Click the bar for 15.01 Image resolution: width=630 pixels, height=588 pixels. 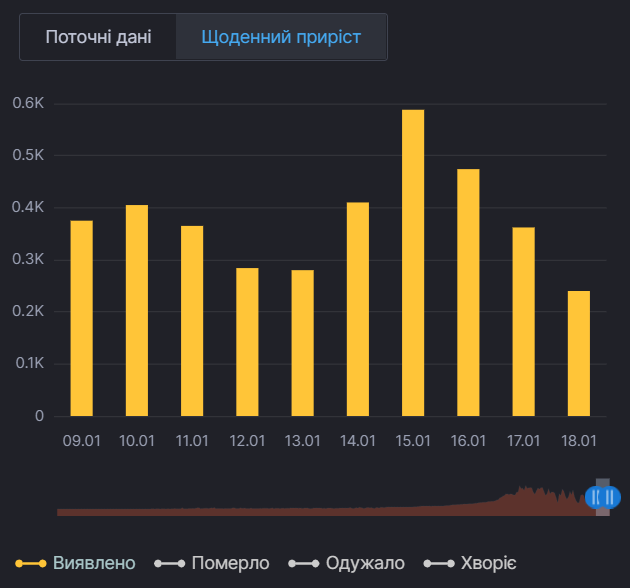tap(413, 263)
